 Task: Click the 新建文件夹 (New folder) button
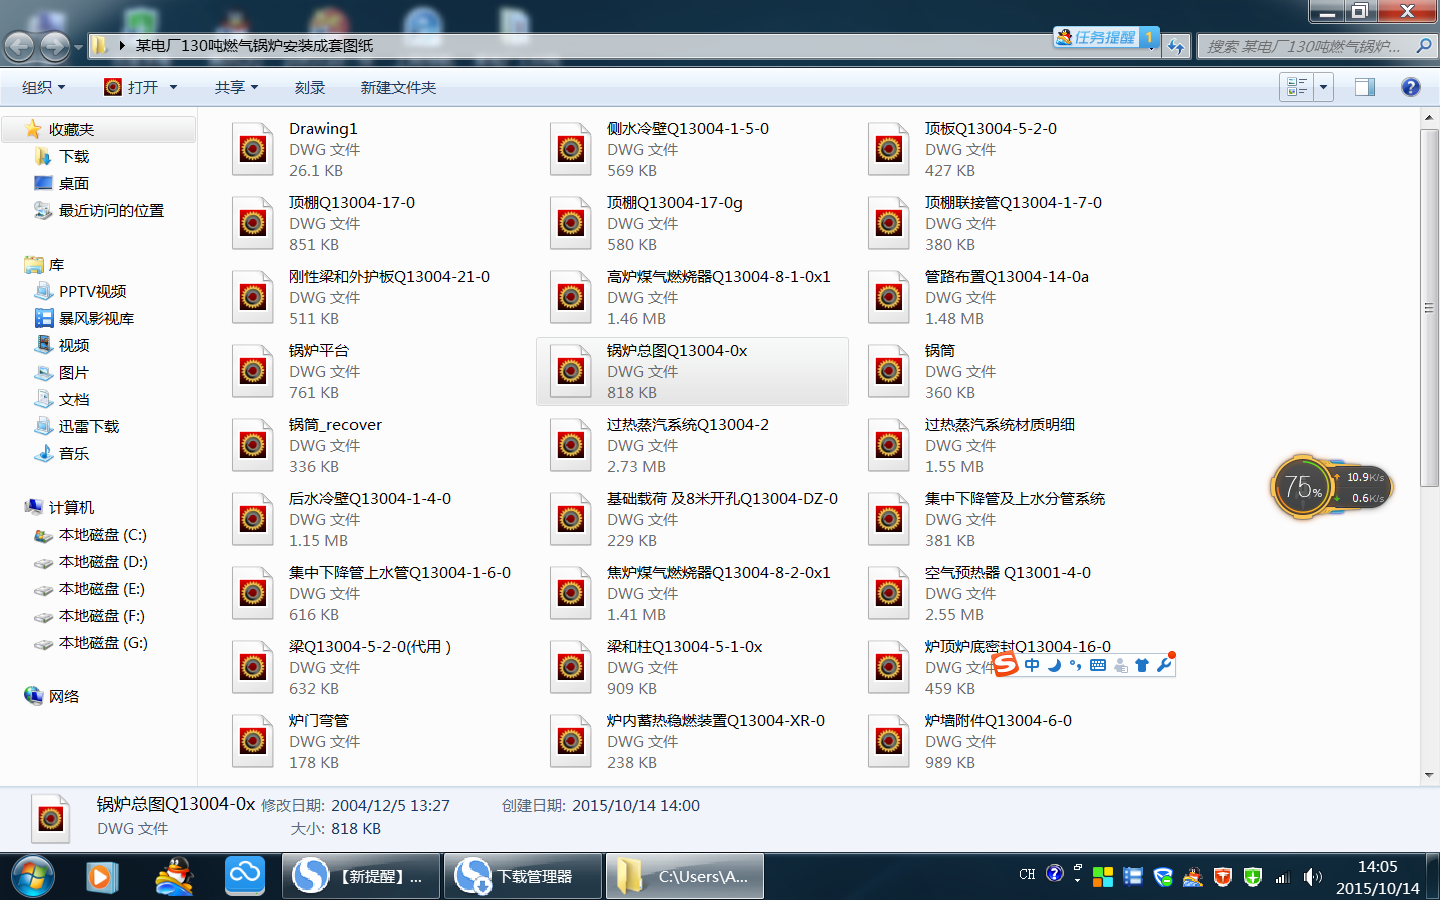[x=397, y=87]
